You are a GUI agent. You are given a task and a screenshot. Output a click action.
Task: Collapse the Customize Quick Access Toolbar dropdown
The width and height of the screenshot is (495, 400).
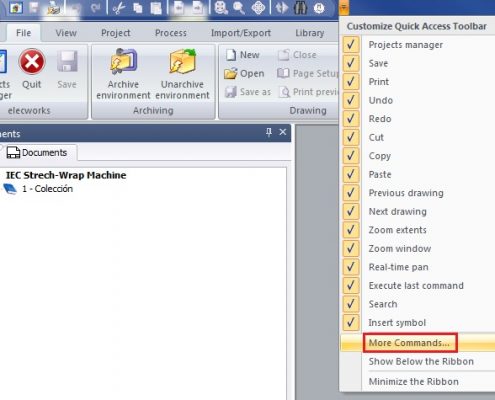point(344,7)
